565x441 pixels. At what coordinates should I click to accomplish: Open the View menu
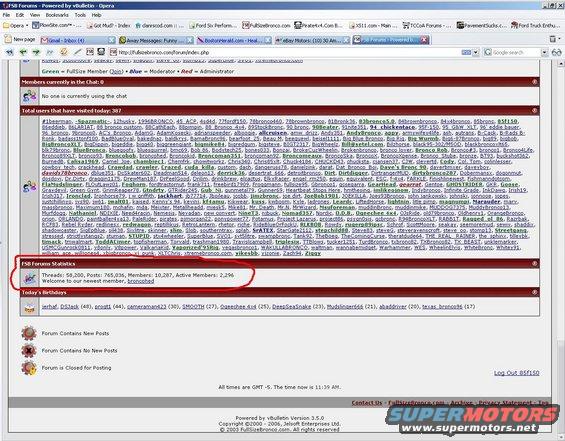tap(35, 15)
